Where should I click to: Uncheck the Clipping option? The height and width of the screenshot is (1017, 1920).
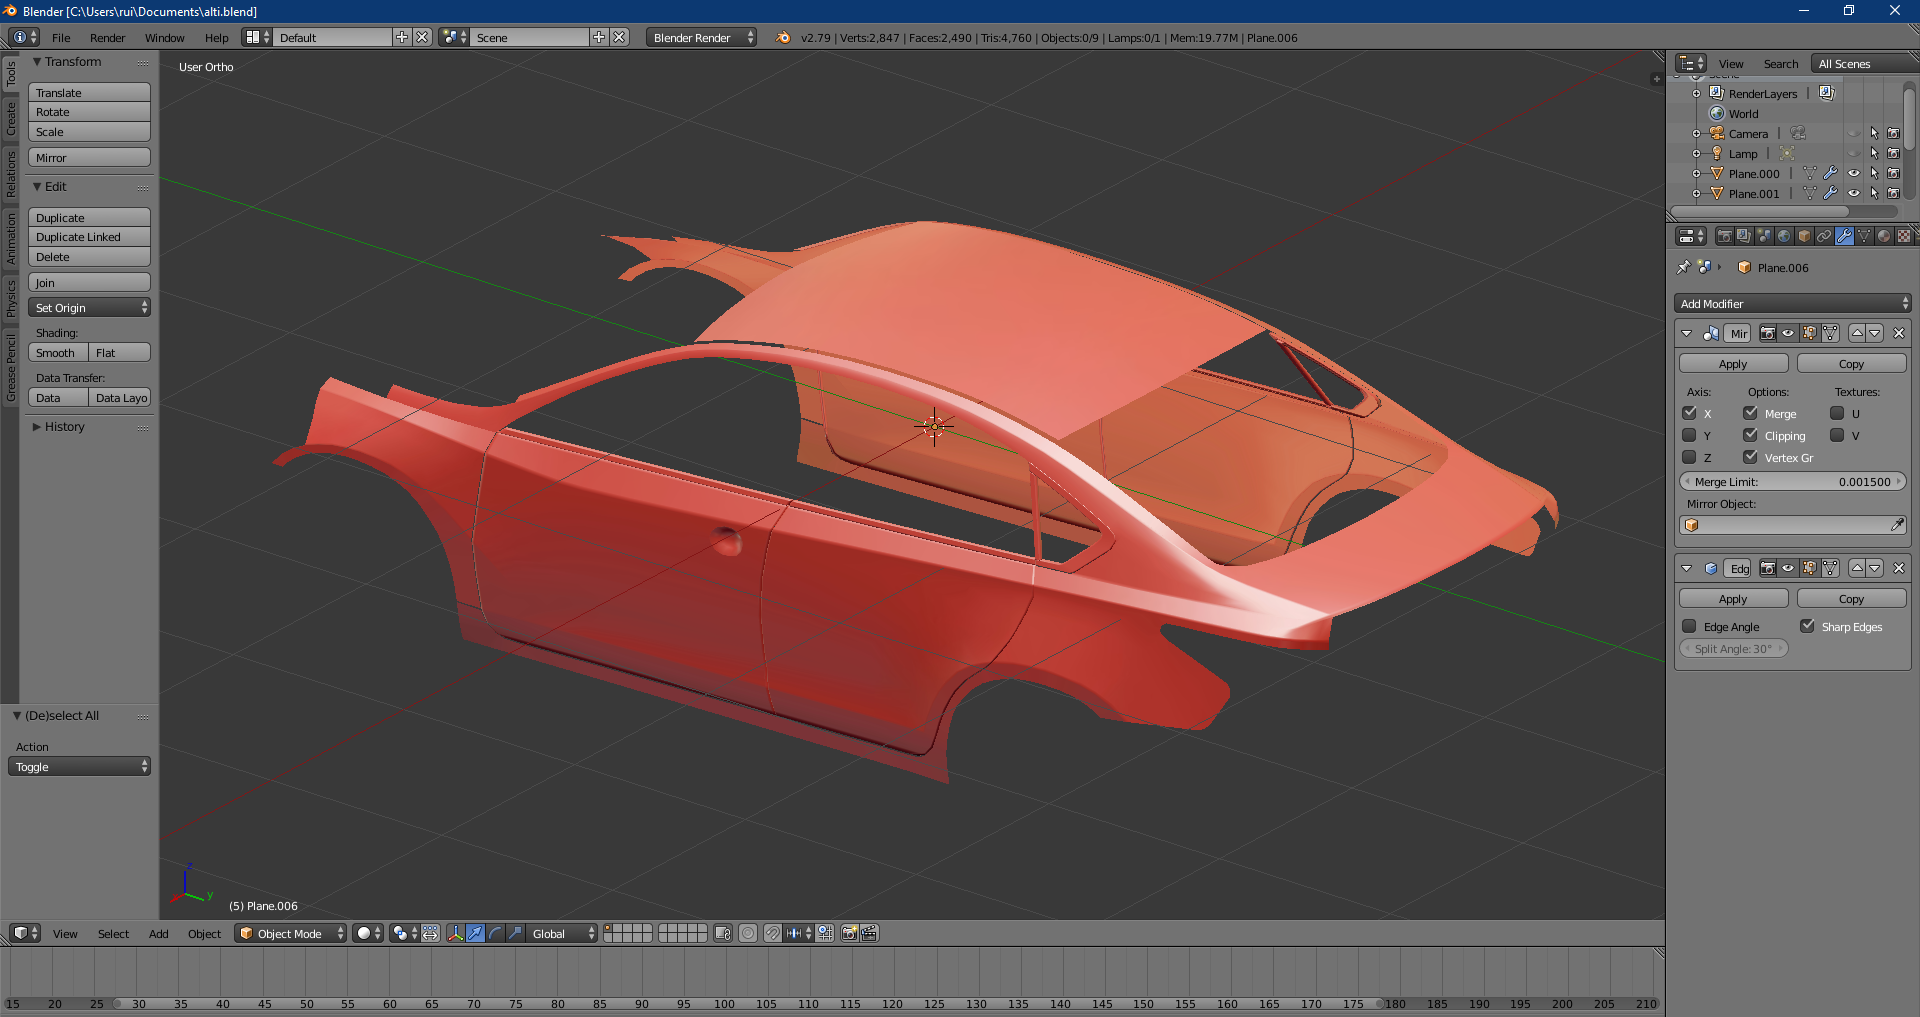click(x=1751, y=436)
